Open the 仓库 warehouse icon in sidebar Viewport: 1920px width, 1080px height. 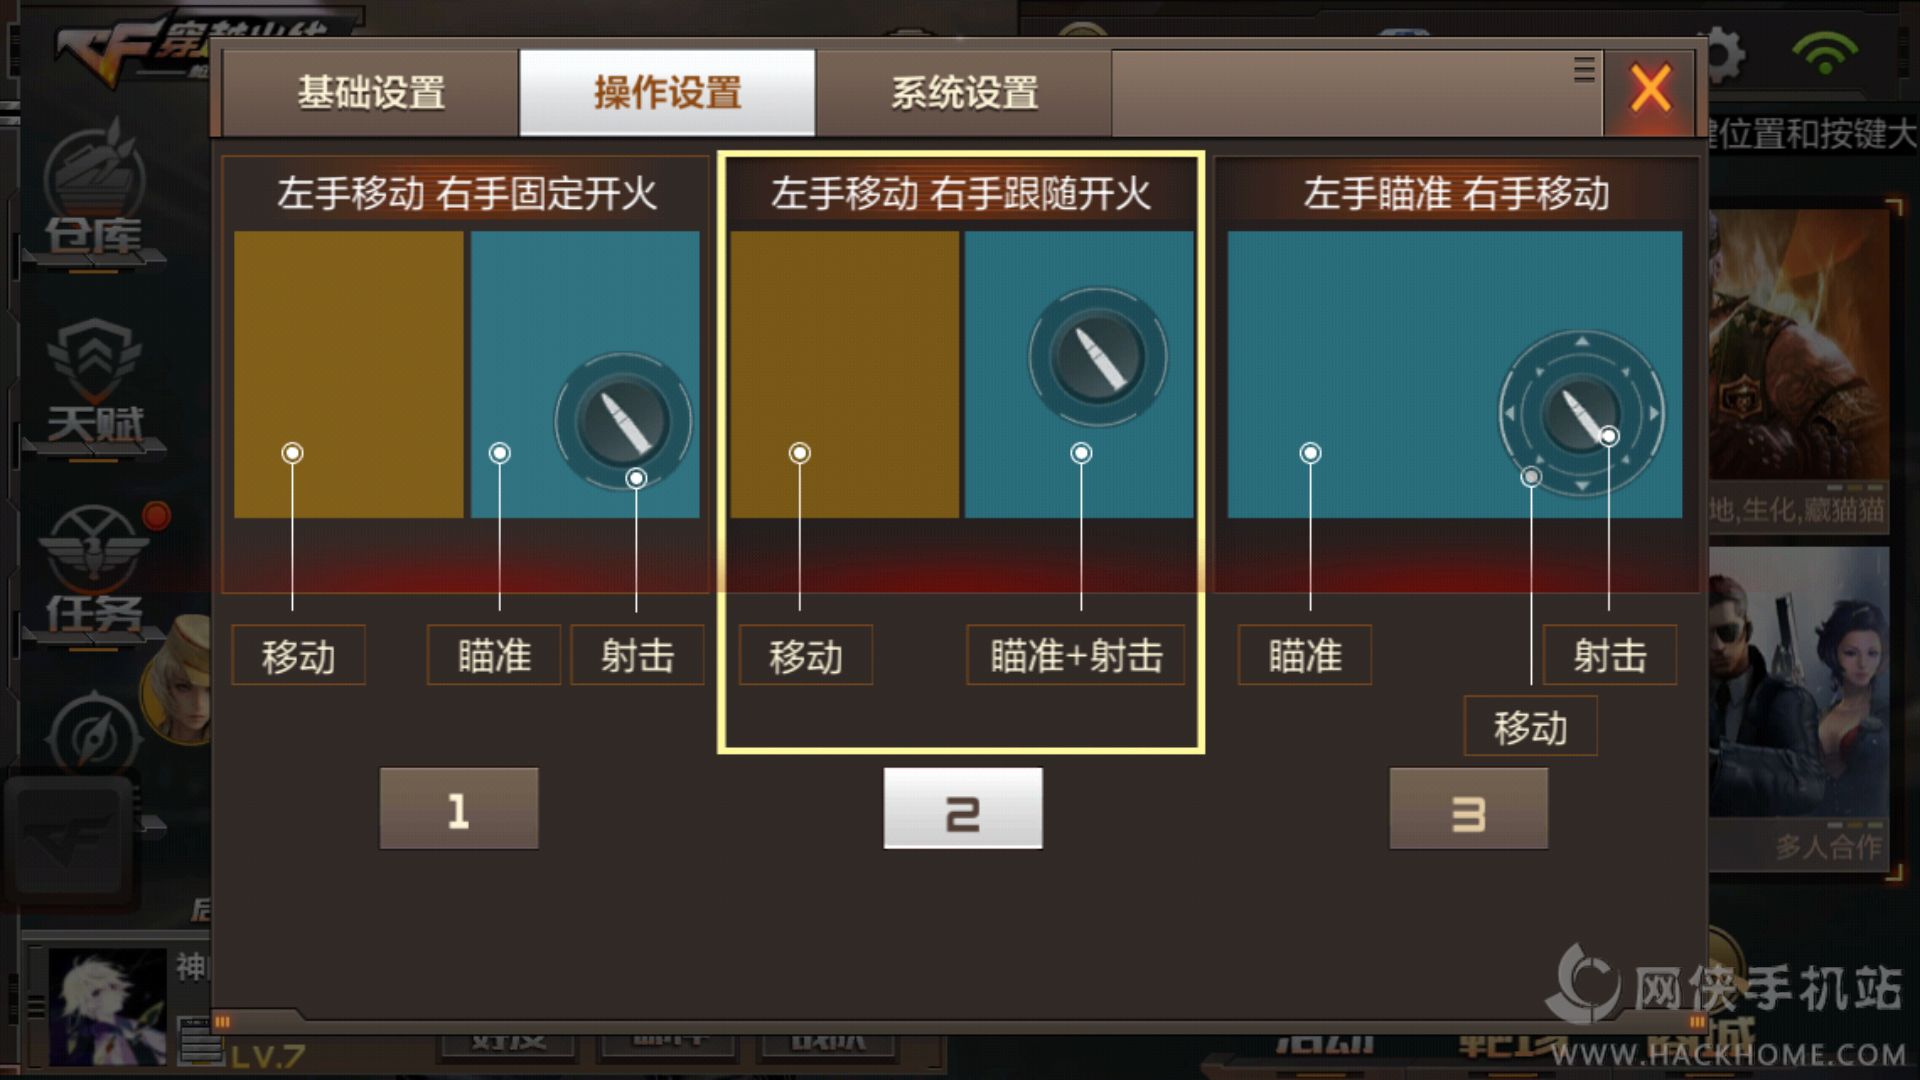point(94,195)
